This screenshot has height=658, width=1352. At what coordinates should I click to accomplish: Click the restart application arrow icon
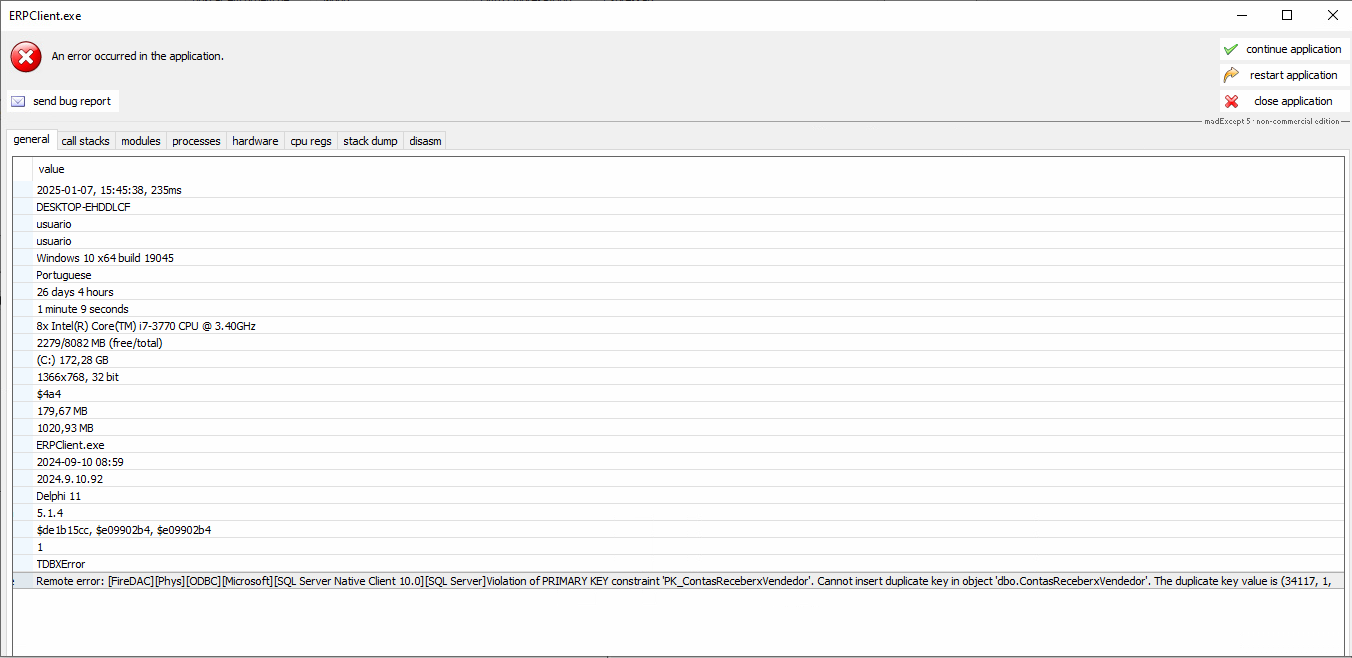(x=1231, y=75)
